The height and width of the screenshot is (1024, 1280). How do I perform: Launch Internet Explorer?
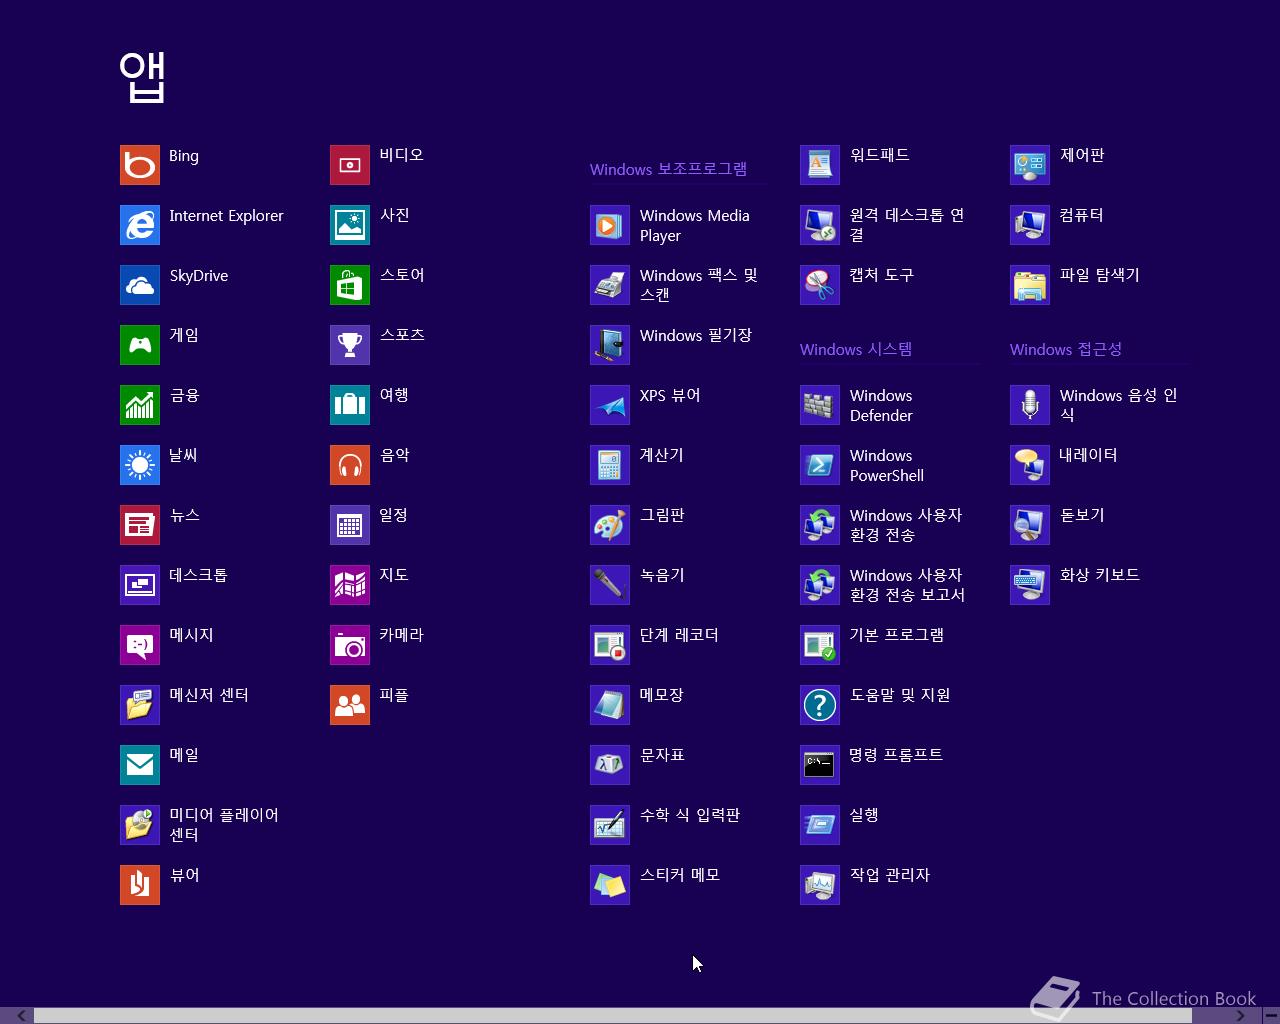(202, 225)
